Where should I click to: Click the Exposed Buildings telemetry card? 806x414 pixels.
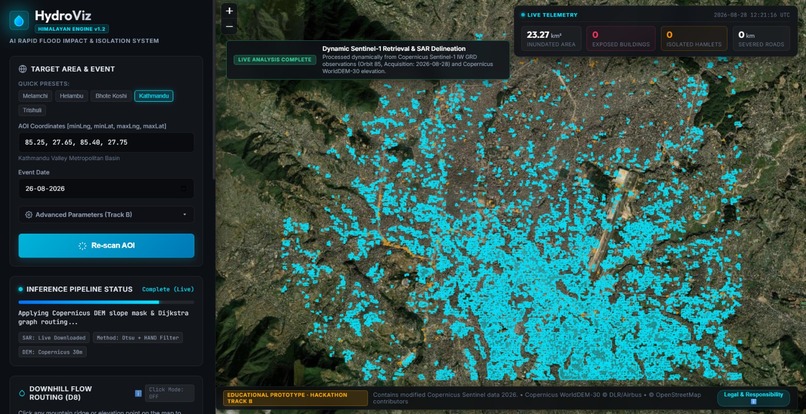point(620,39)
